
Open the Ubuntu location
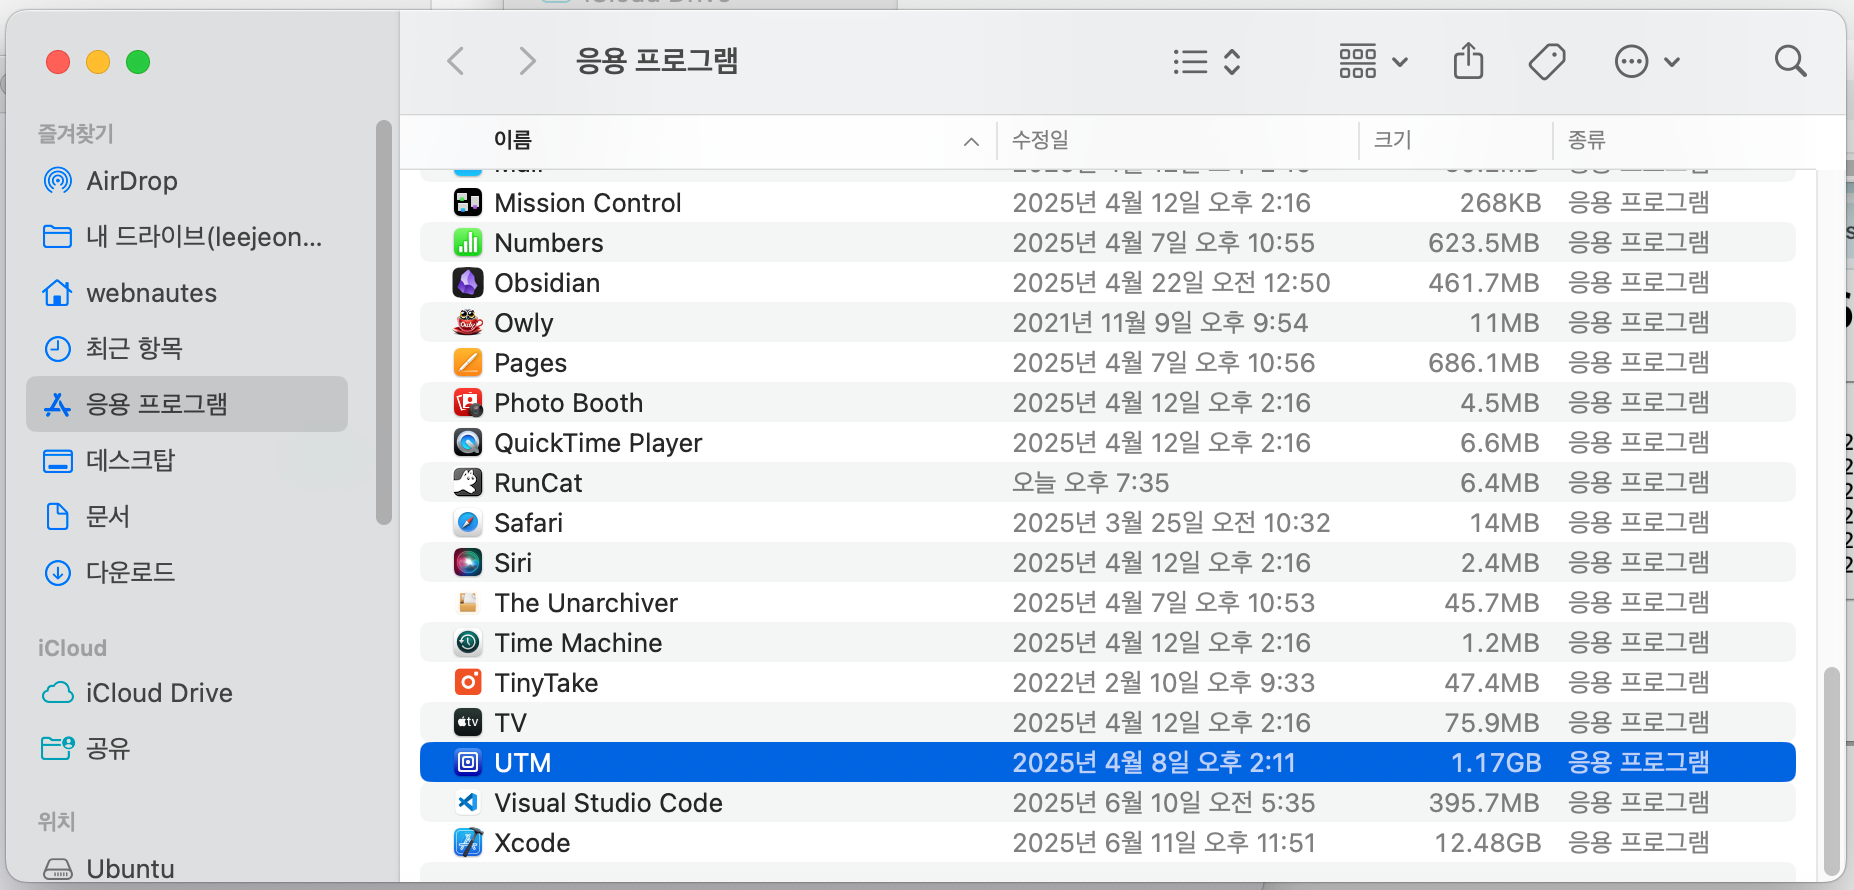187,868
